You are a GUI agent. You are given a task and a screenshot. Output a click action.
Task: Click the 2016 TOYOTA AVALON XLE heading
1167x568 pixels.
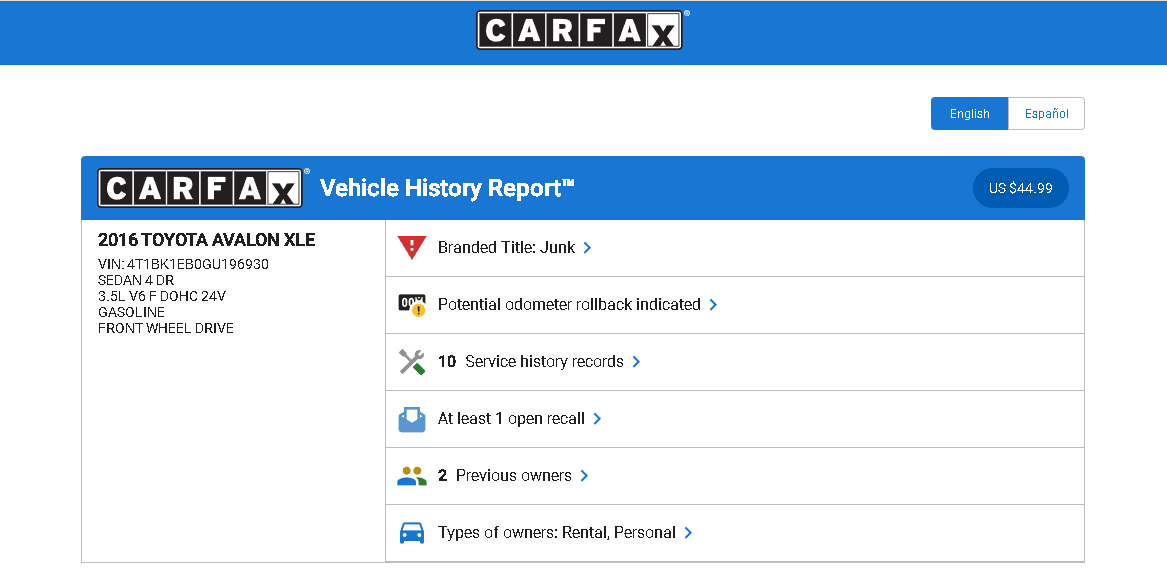207,240
